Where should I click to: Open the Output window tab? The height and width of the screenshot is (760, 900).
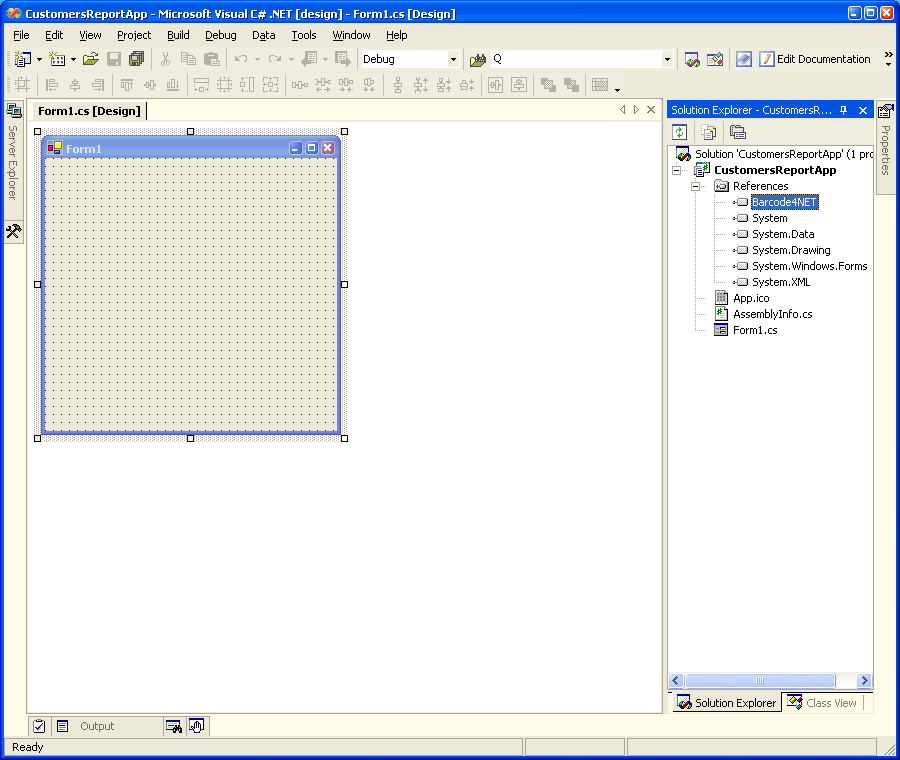point(97,726)
